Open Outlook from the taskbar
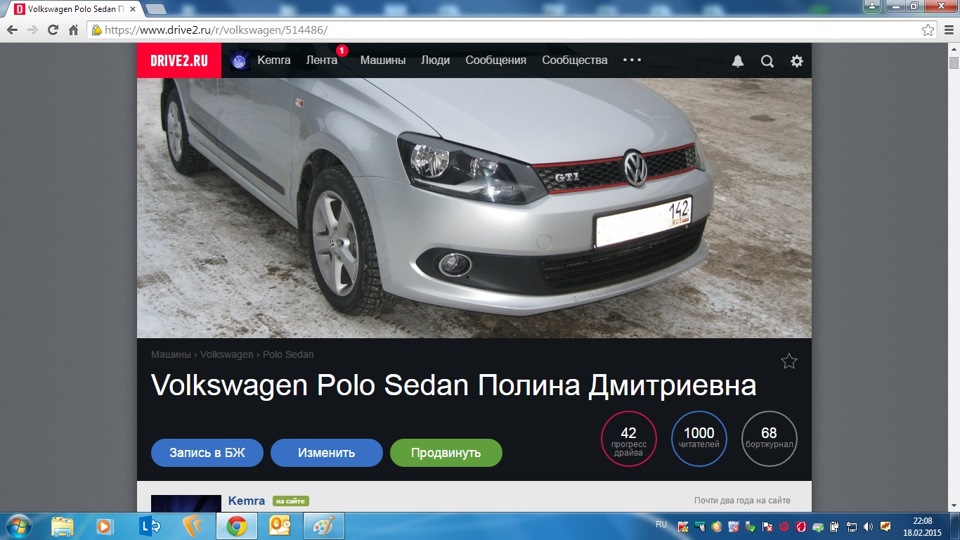 [x=280, y=527]
